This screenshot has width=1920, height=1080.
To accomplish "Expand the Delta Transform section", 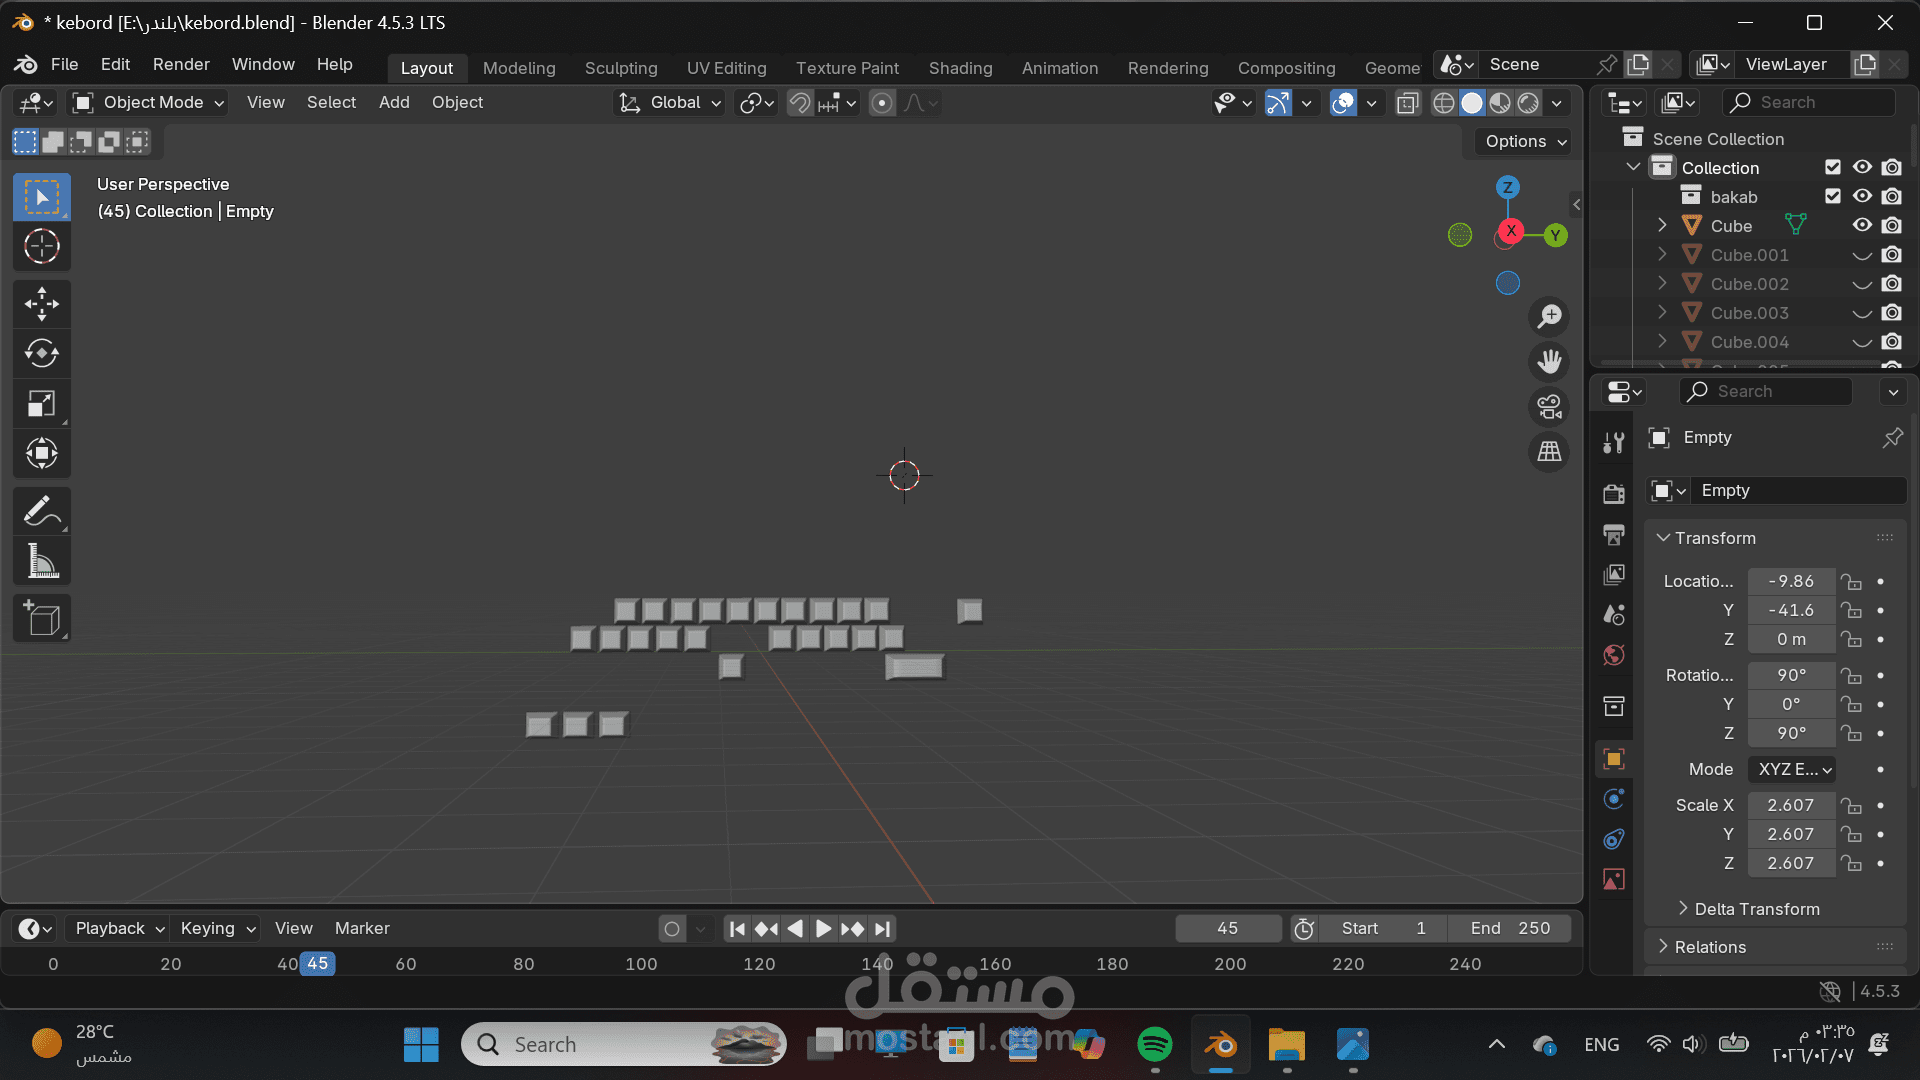I will [x=1755, y=909].
